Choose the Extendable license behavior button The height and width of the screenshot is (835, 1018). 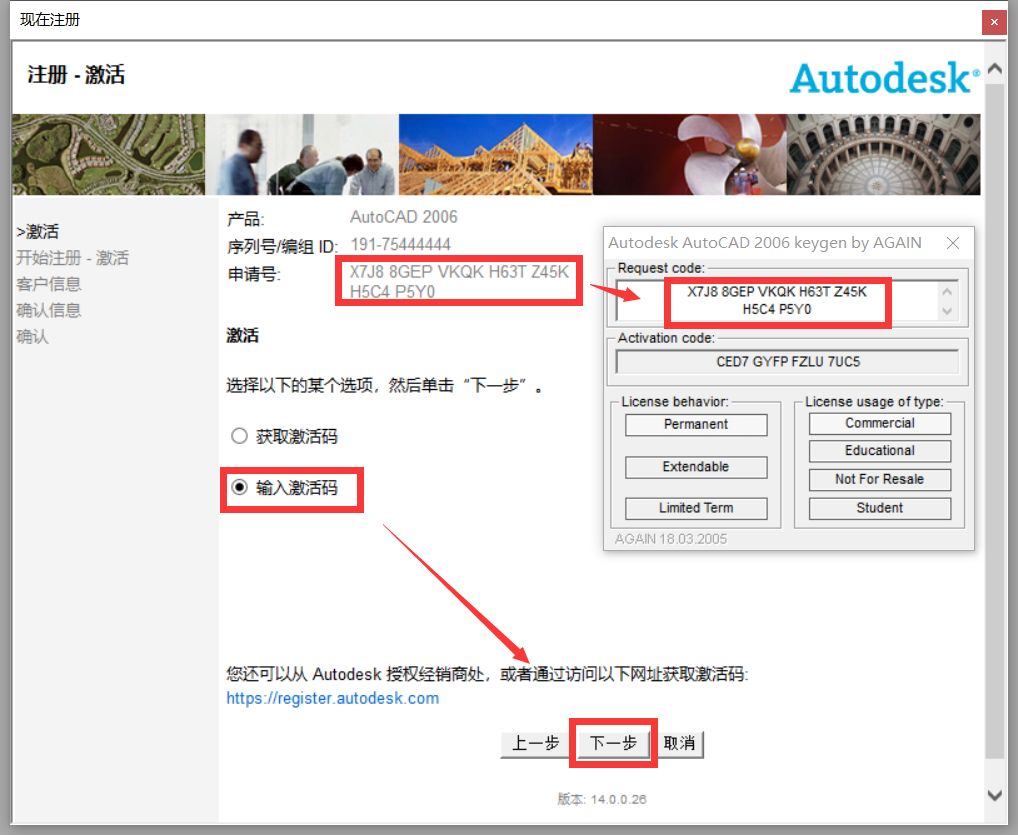click(696, 467)
